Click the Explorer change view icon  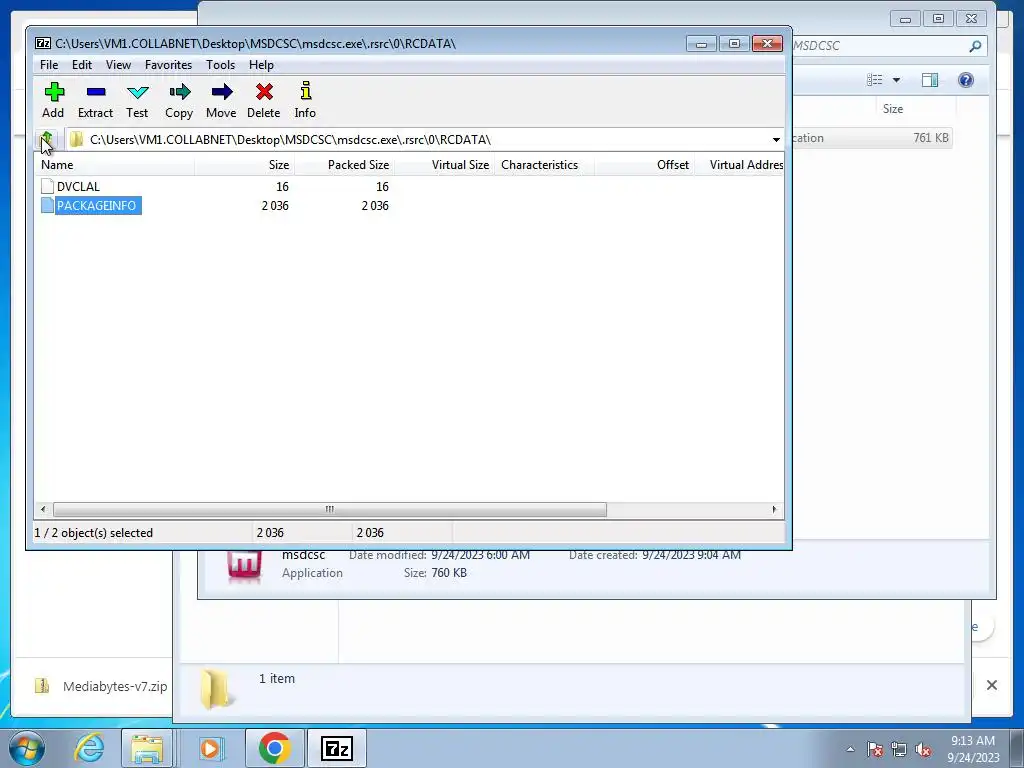pos(874,80)
